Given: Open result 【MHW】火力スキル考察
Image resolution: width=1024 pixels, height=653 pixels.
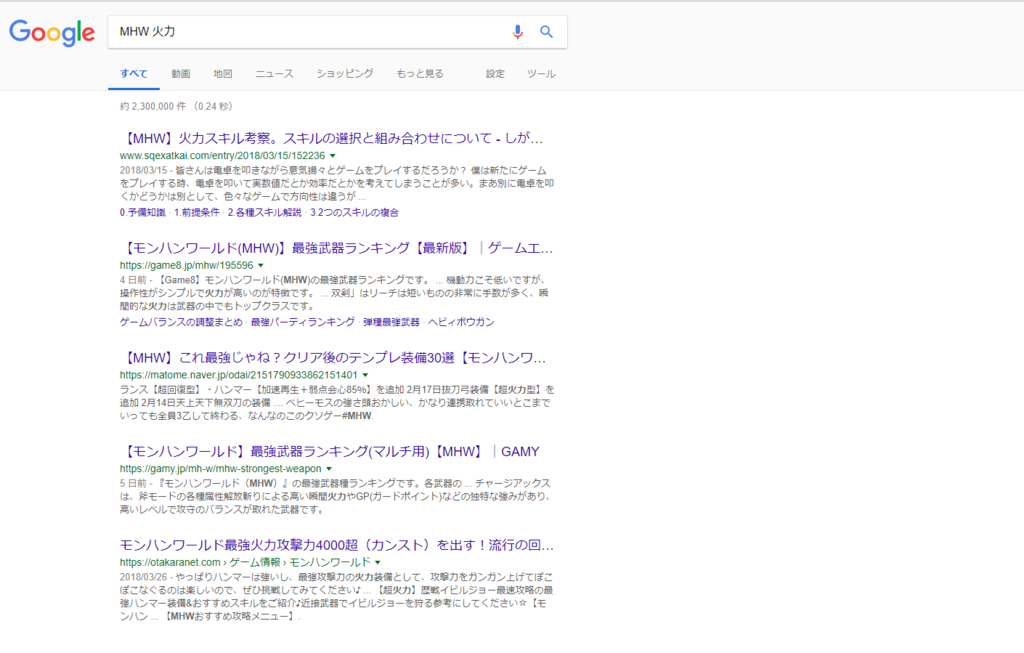Looking at the screenshot, I should pos(332,138).
